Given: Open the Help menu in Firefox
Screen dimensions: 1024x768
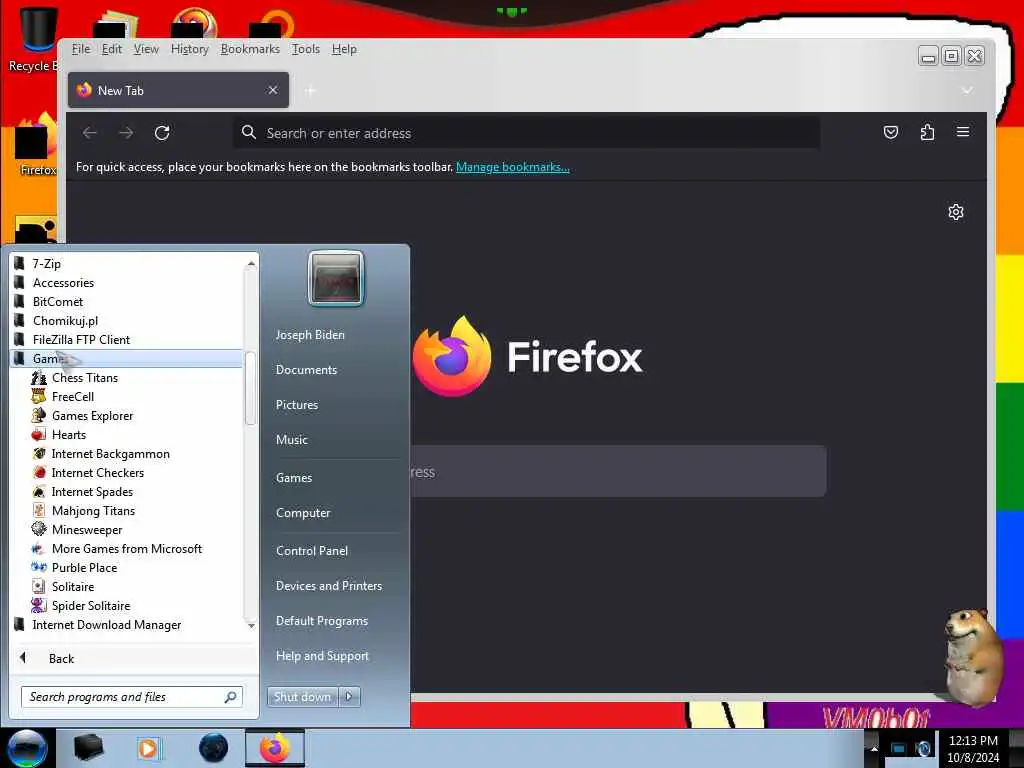Looking at the screenshot, I should click(x=344, y=49).
